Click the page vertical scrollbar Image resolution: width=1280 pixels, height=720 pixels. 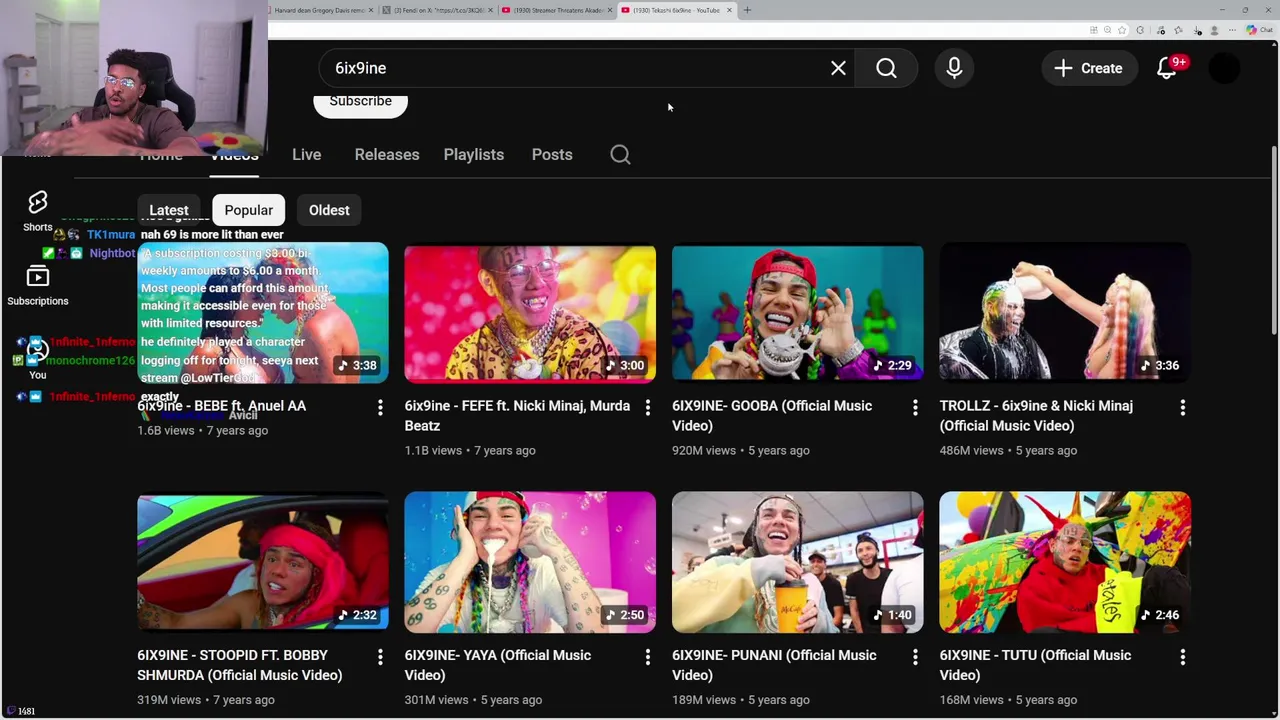click(x=1274, y=240)
